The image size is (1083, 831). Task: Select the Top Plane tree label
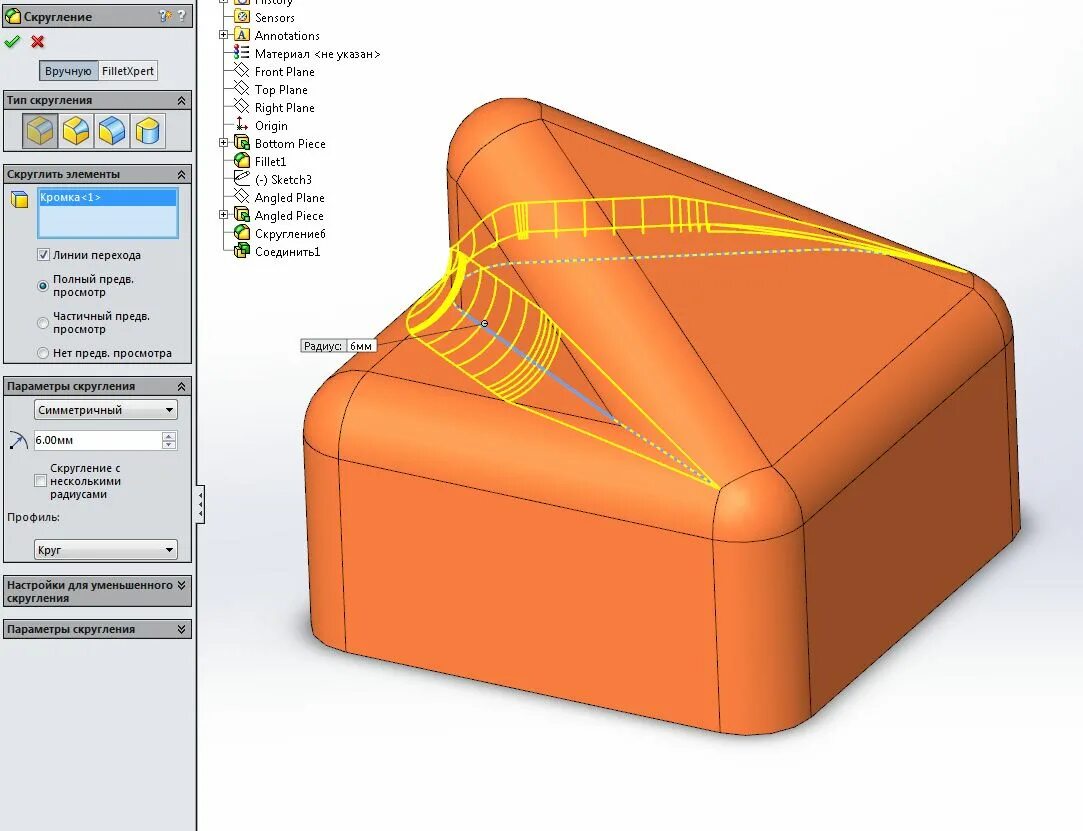(x=281, y=90)
